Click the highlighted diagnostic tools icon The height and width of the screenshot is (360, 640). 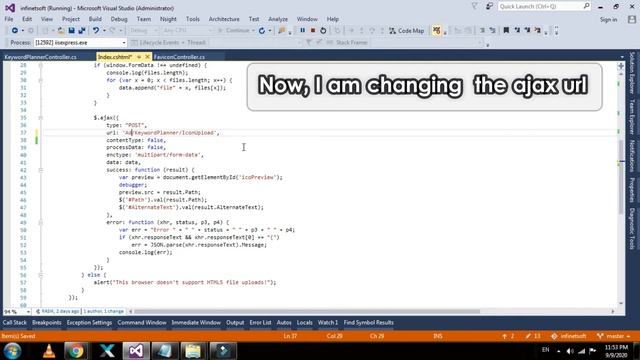pyautogui.click(x=436, y=30)
